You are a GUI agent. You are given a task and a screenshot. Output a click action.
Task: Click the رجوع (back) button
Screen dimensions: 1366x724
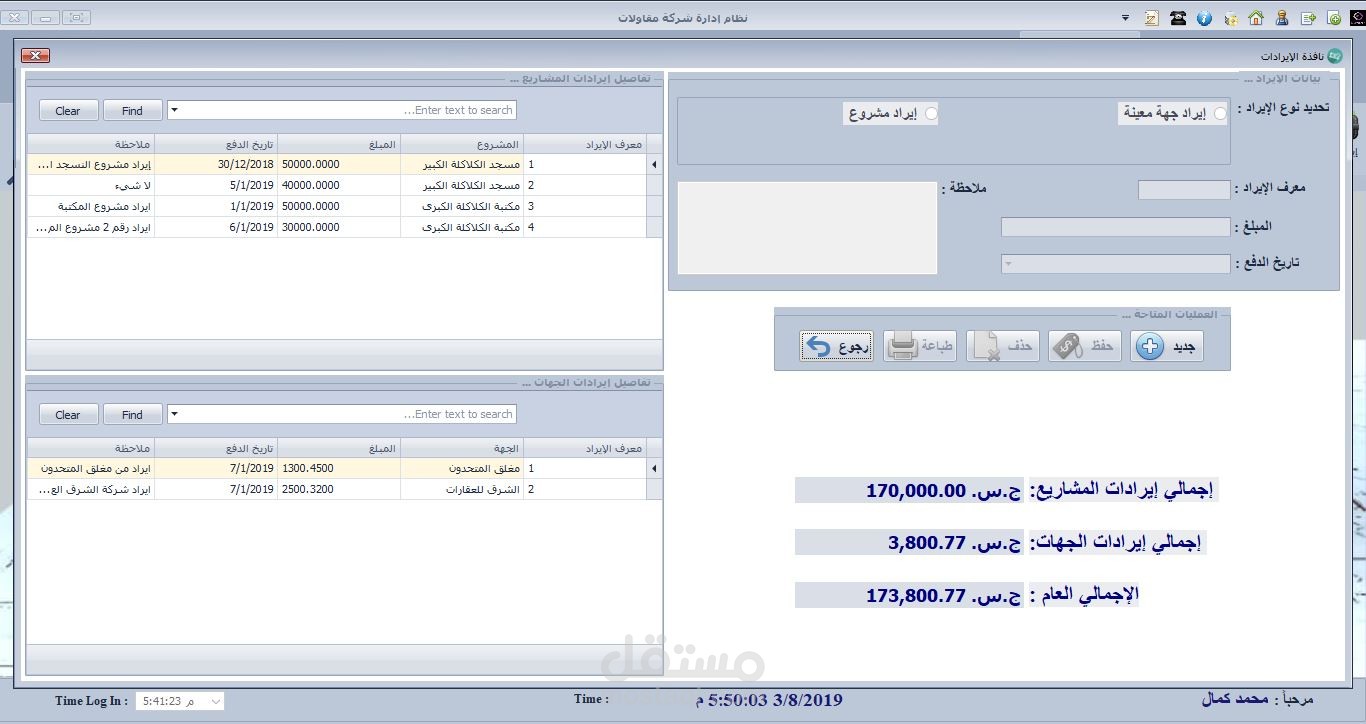(x=837, y=346)
